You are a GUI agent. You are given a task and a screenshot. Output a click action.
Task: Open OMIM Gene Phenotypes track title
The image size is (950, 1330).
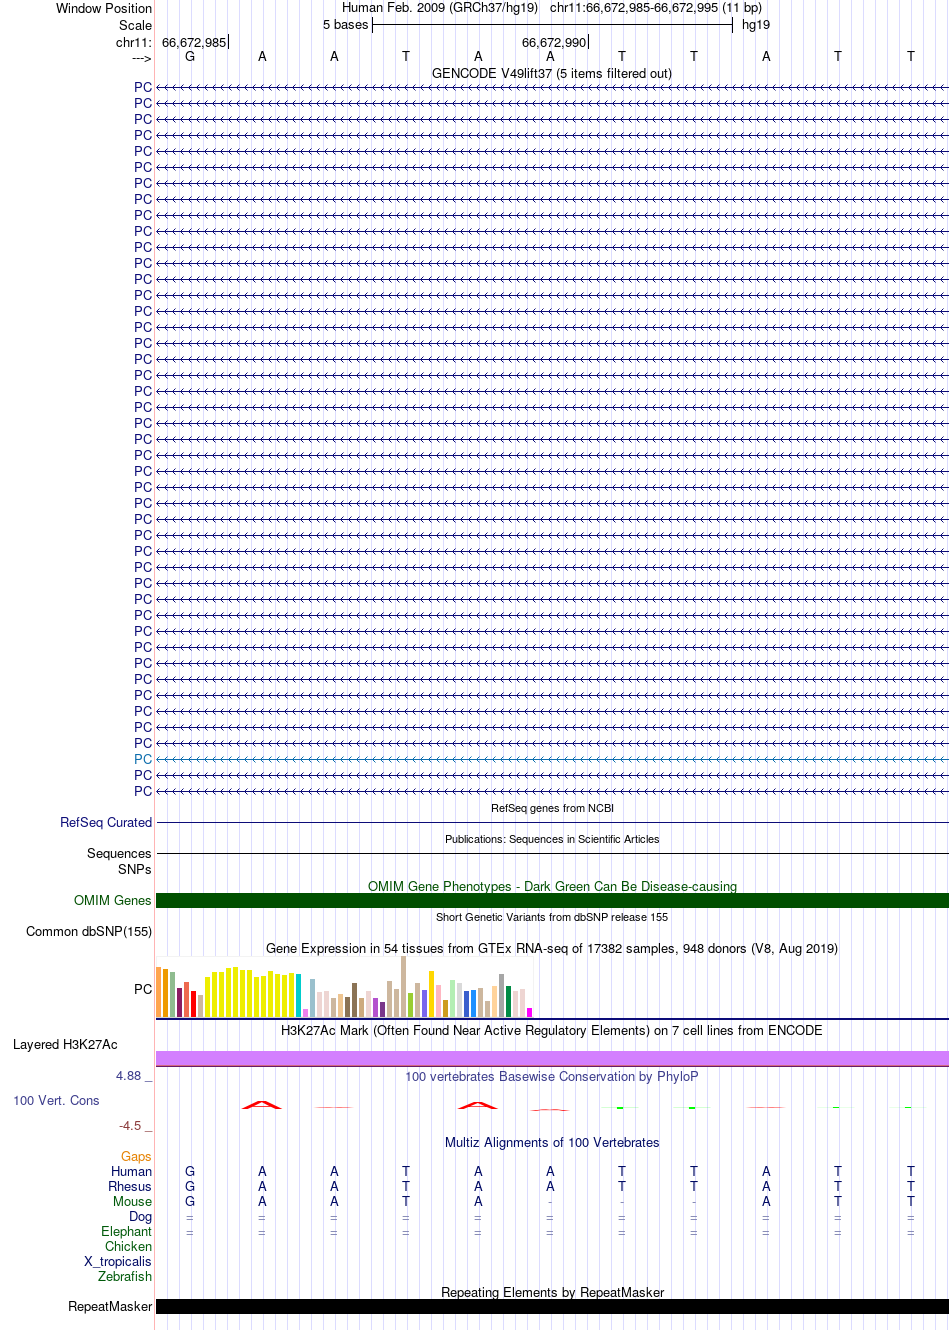point(552,886)
